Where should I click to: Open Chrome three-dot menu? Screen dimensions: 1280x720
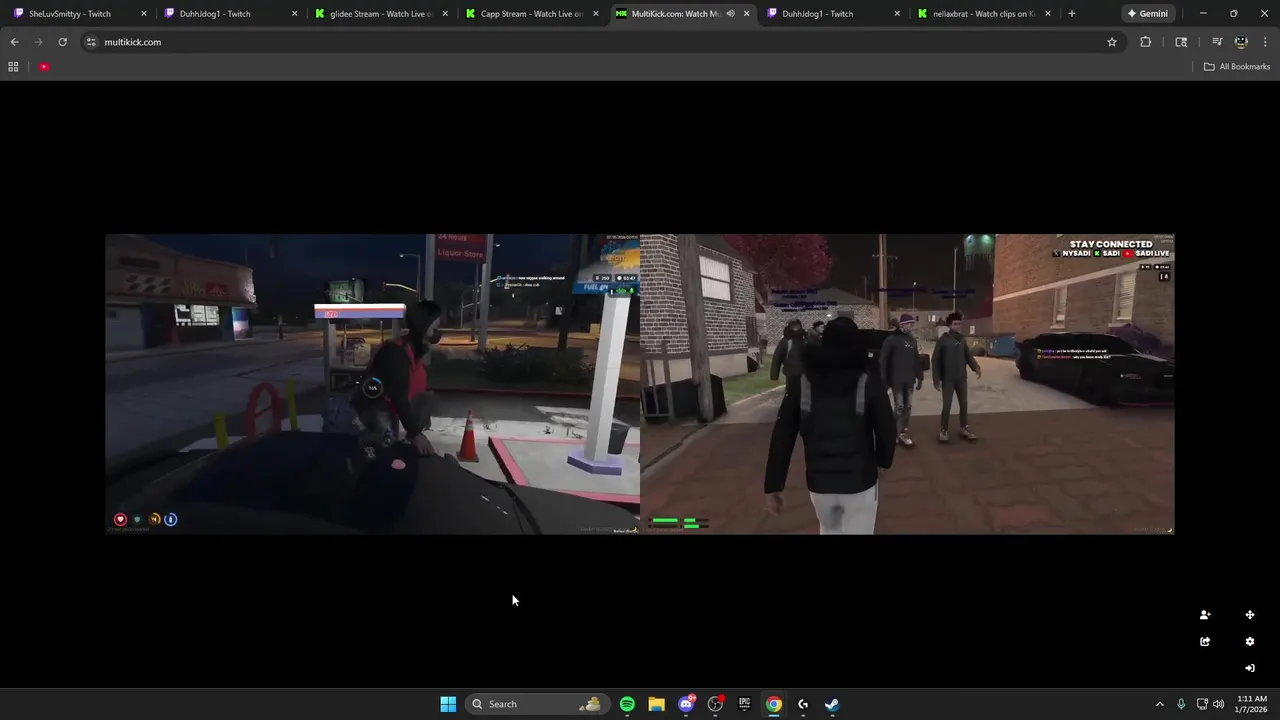click(x=1265, y=42)
